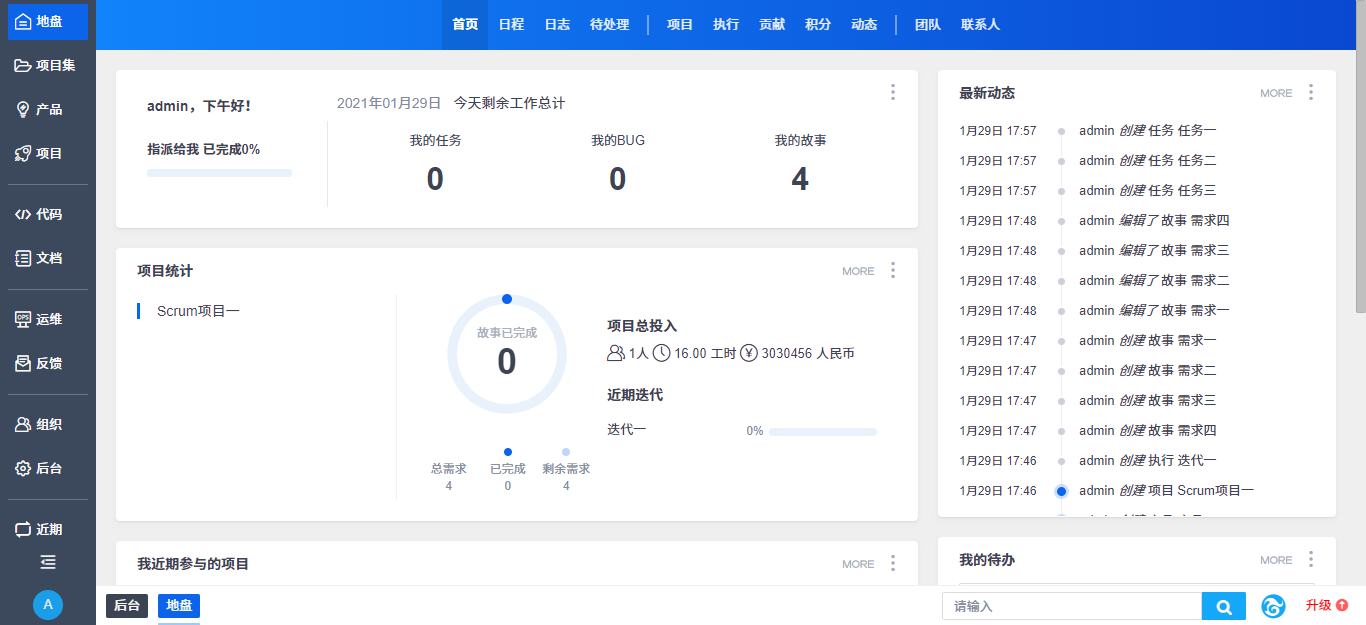Screen dimensions: 1366x625
Task: Select the 待处理 top navigation item
Action: tap(609, 25)
